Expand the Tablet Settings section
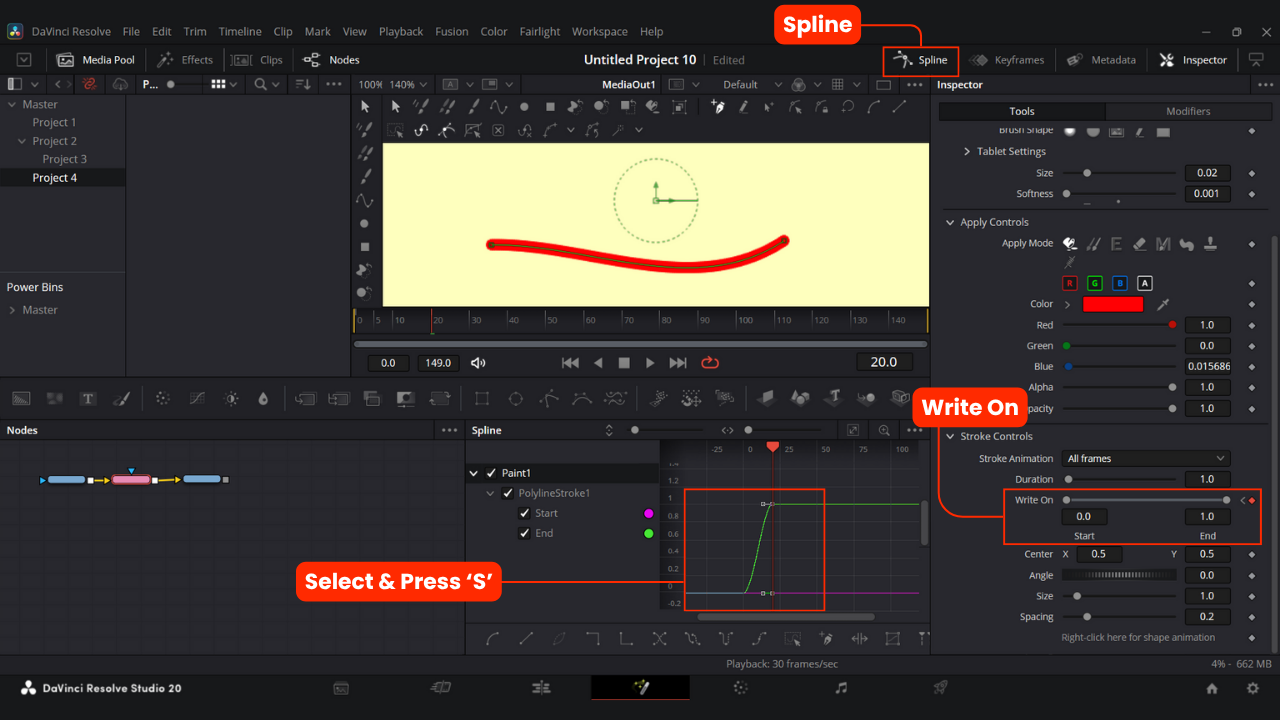This screenshot has height=720, width=1280. [967, 152]
